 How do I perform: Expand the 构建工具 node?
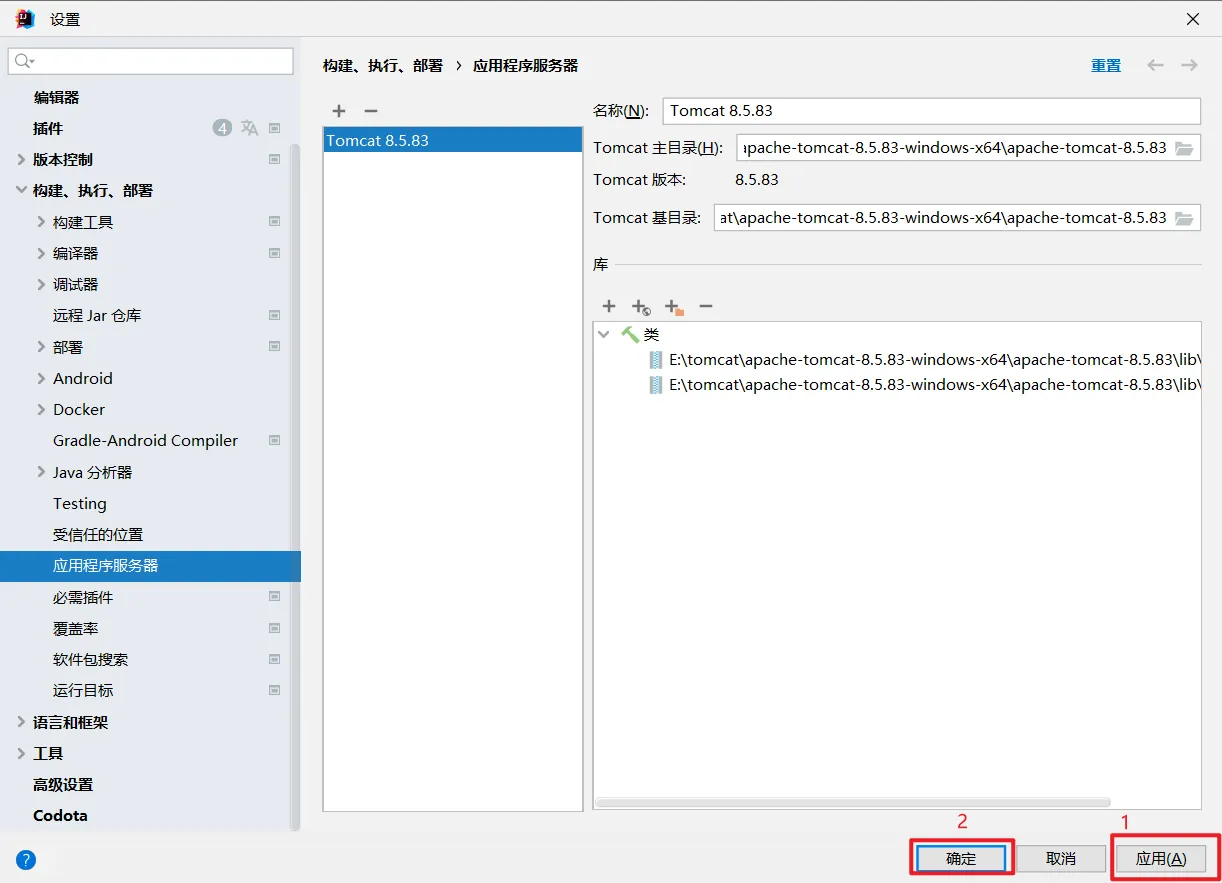point(41,222)
